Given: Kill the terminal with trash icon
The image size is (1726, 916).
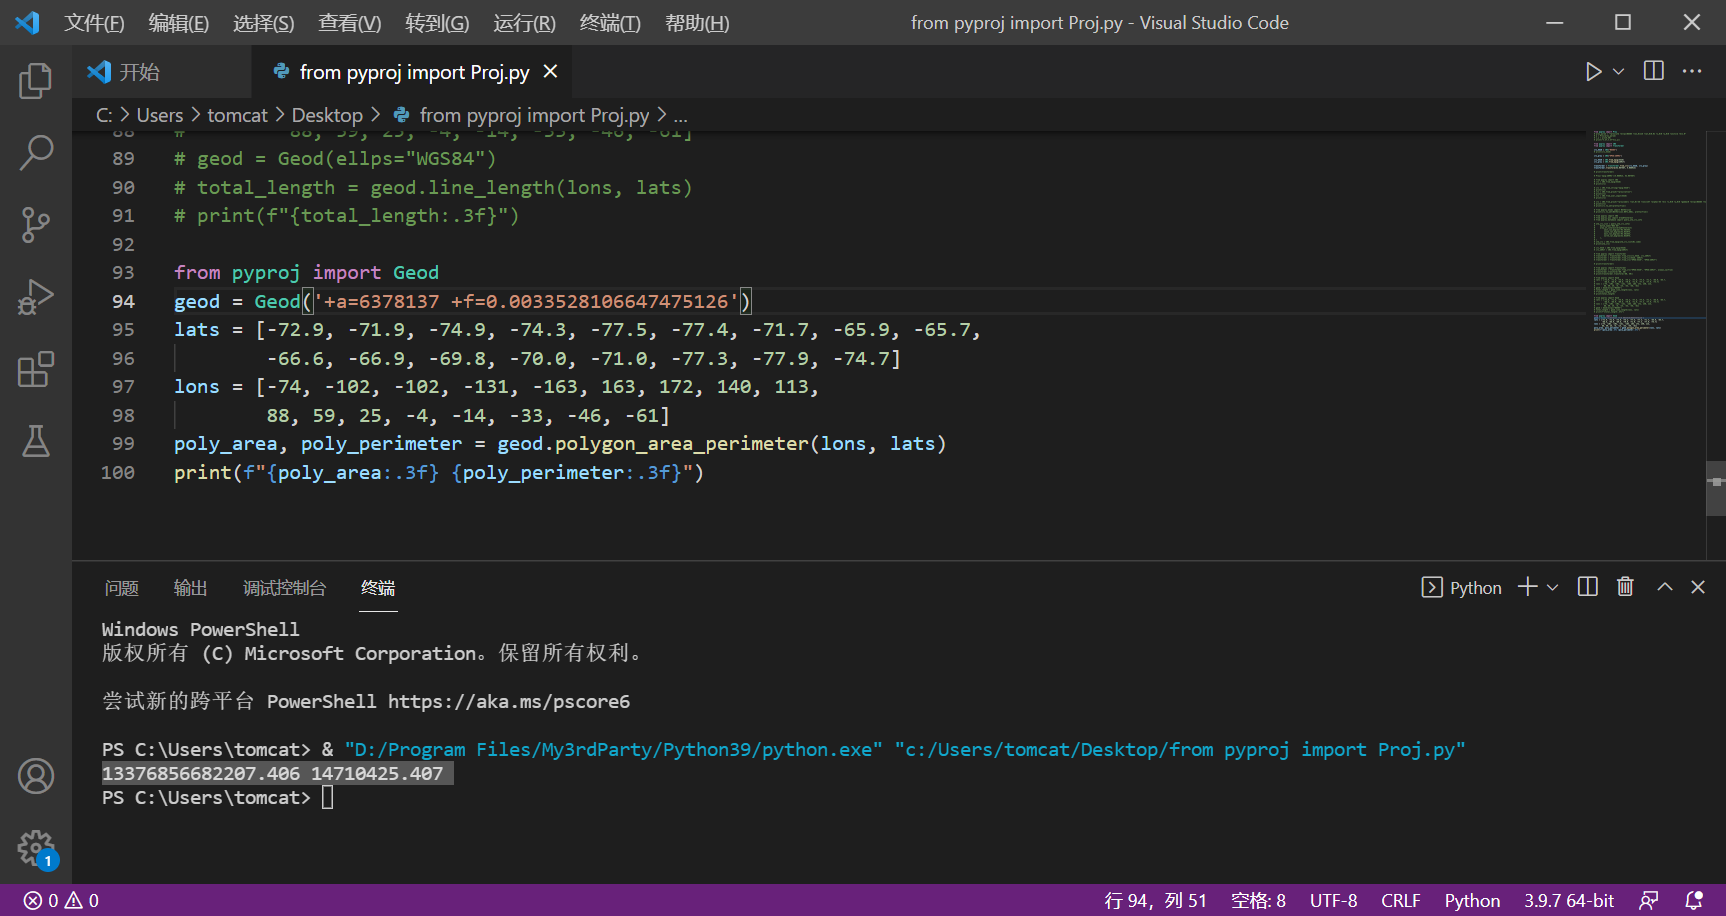Looking at the screenshot, I should tap(1626, 587).
